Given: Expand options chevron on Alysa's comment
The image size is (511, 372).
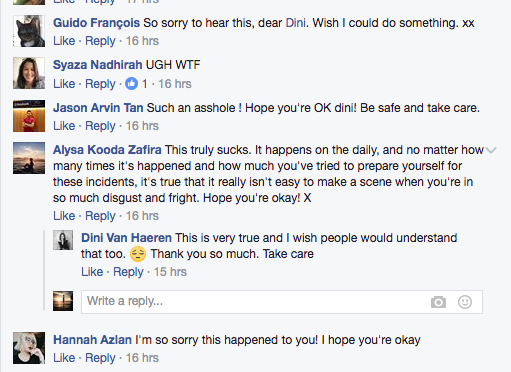Looking at the screenshot, I should coord(491,150).
